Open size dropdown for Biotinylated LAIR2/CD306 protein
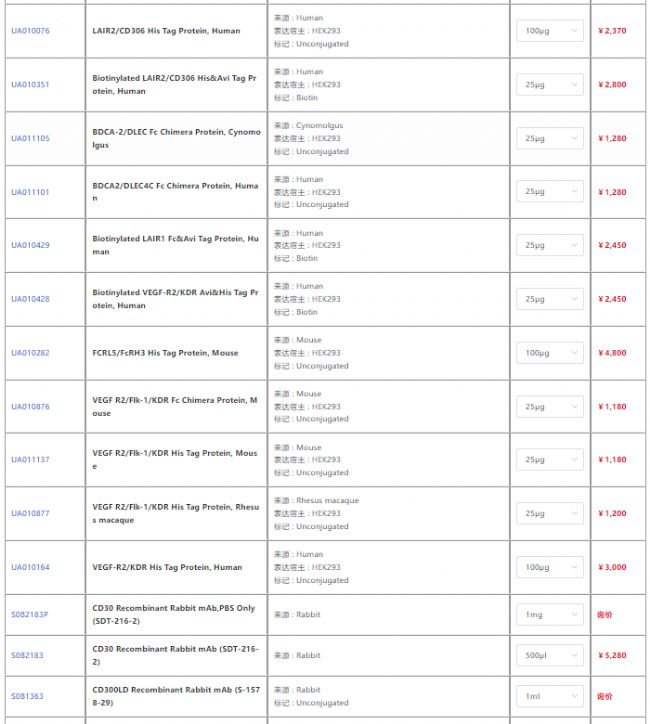Viewport: 650px width, 724px height. point(550,85)
